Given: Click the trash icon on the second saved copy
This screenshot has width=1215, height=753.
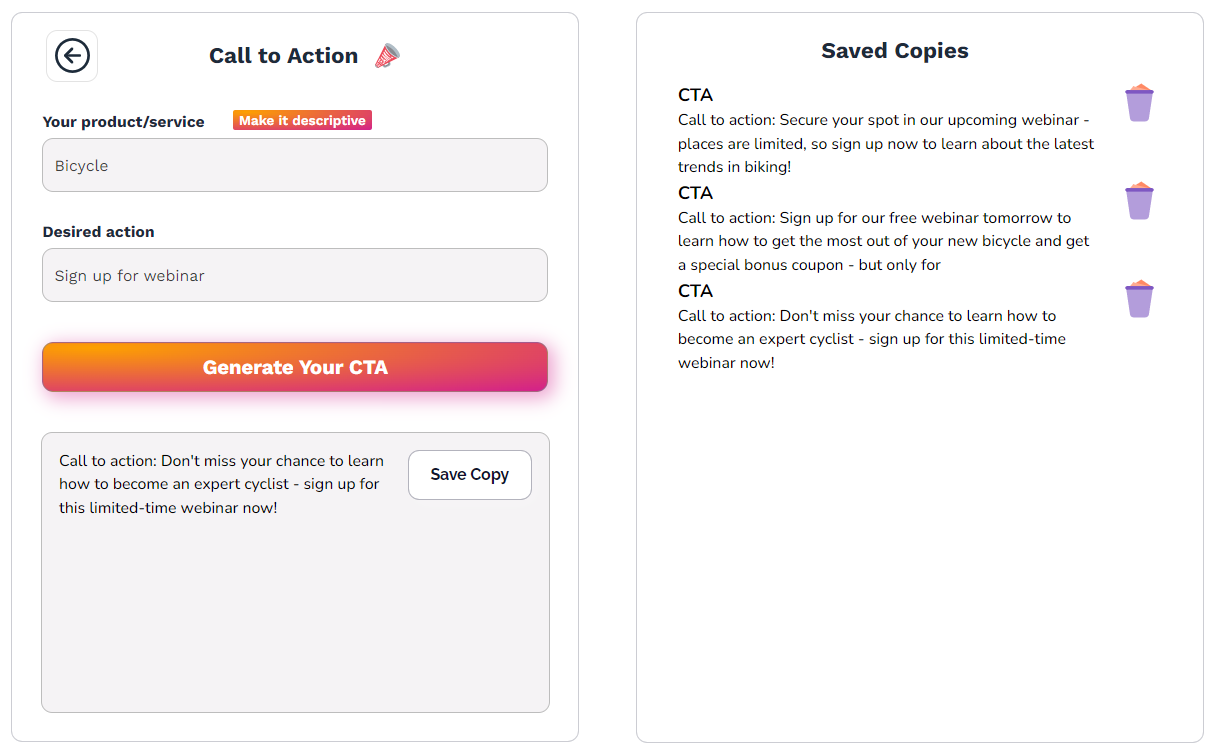Looking at the screenshot, I should [x=1139, y=201].
